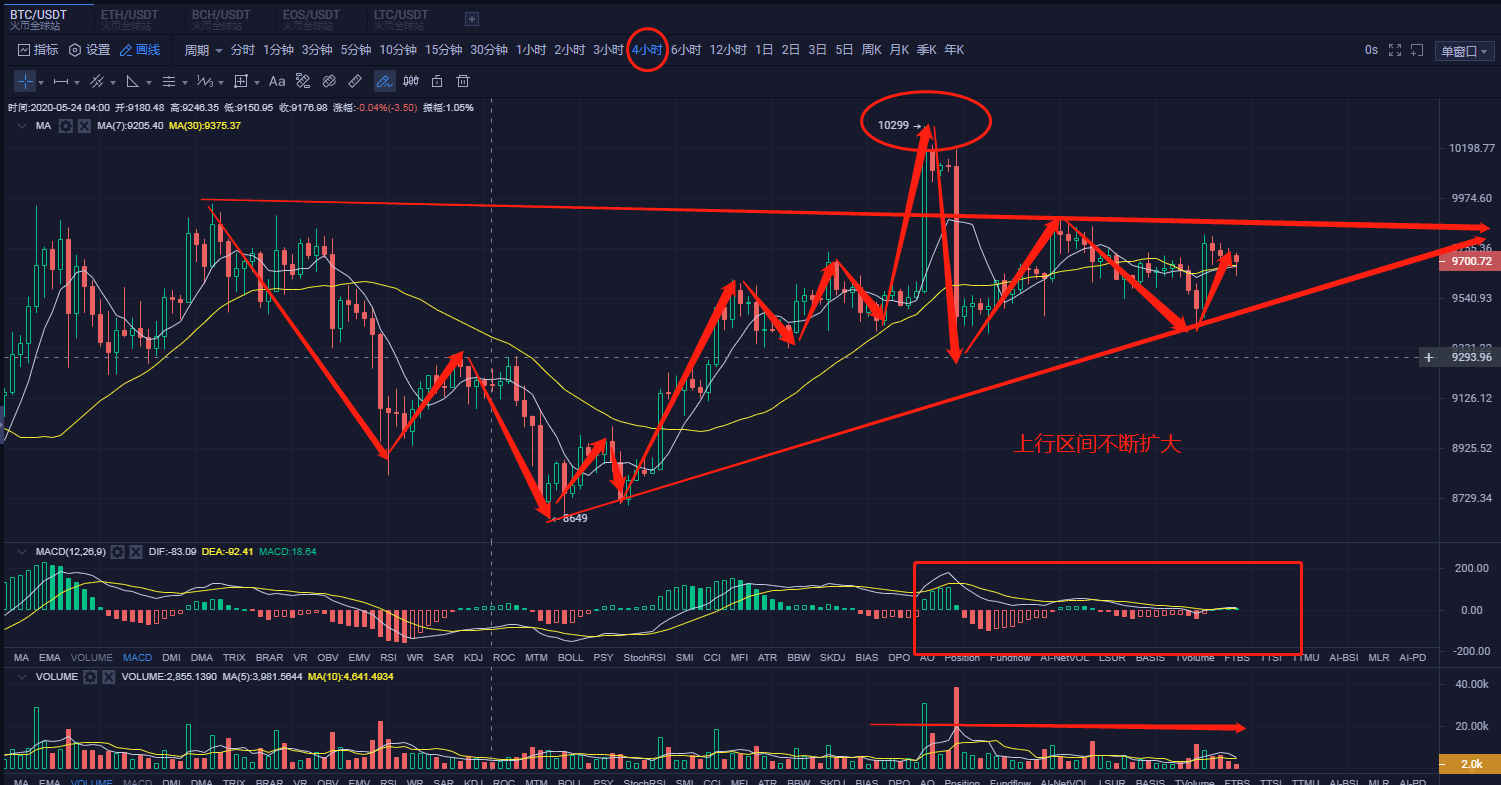The height and width of the screenshot is (785, 1501).
Task: Select the 周K weekly timeframe
Action: coord(871,50)
